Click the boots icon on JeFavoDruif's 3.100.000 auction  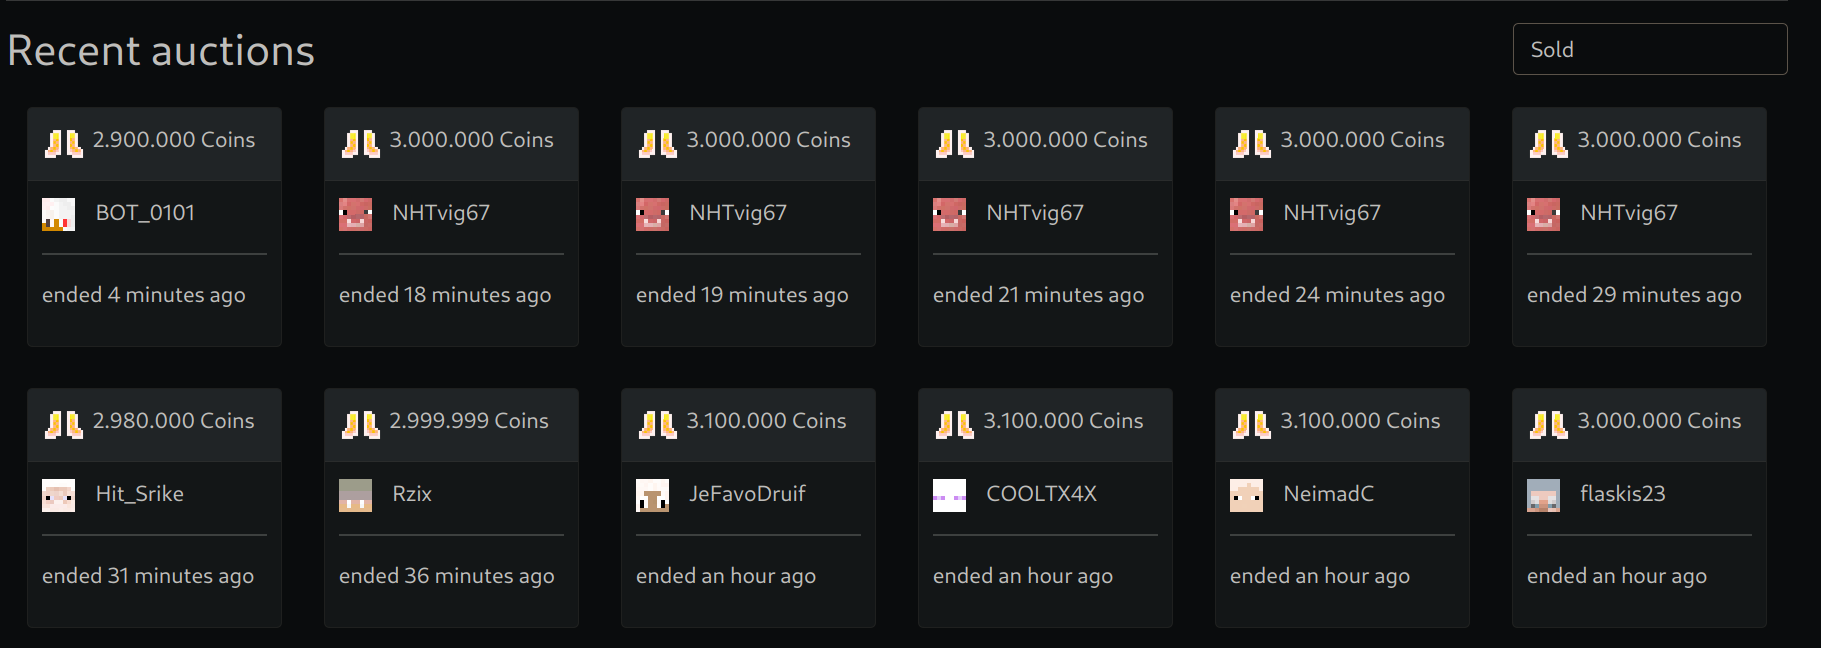tap(657, 423)
